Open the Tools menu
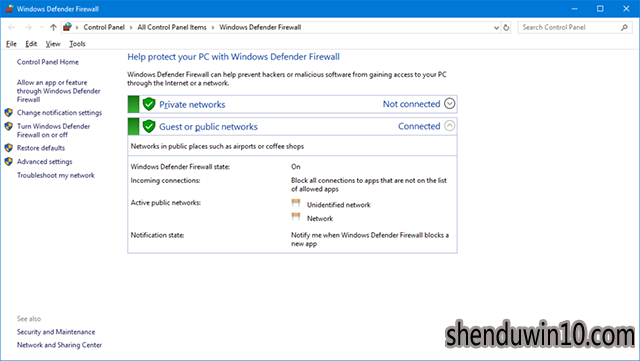This screenshot has height=361, width=640. coord(77,44)
